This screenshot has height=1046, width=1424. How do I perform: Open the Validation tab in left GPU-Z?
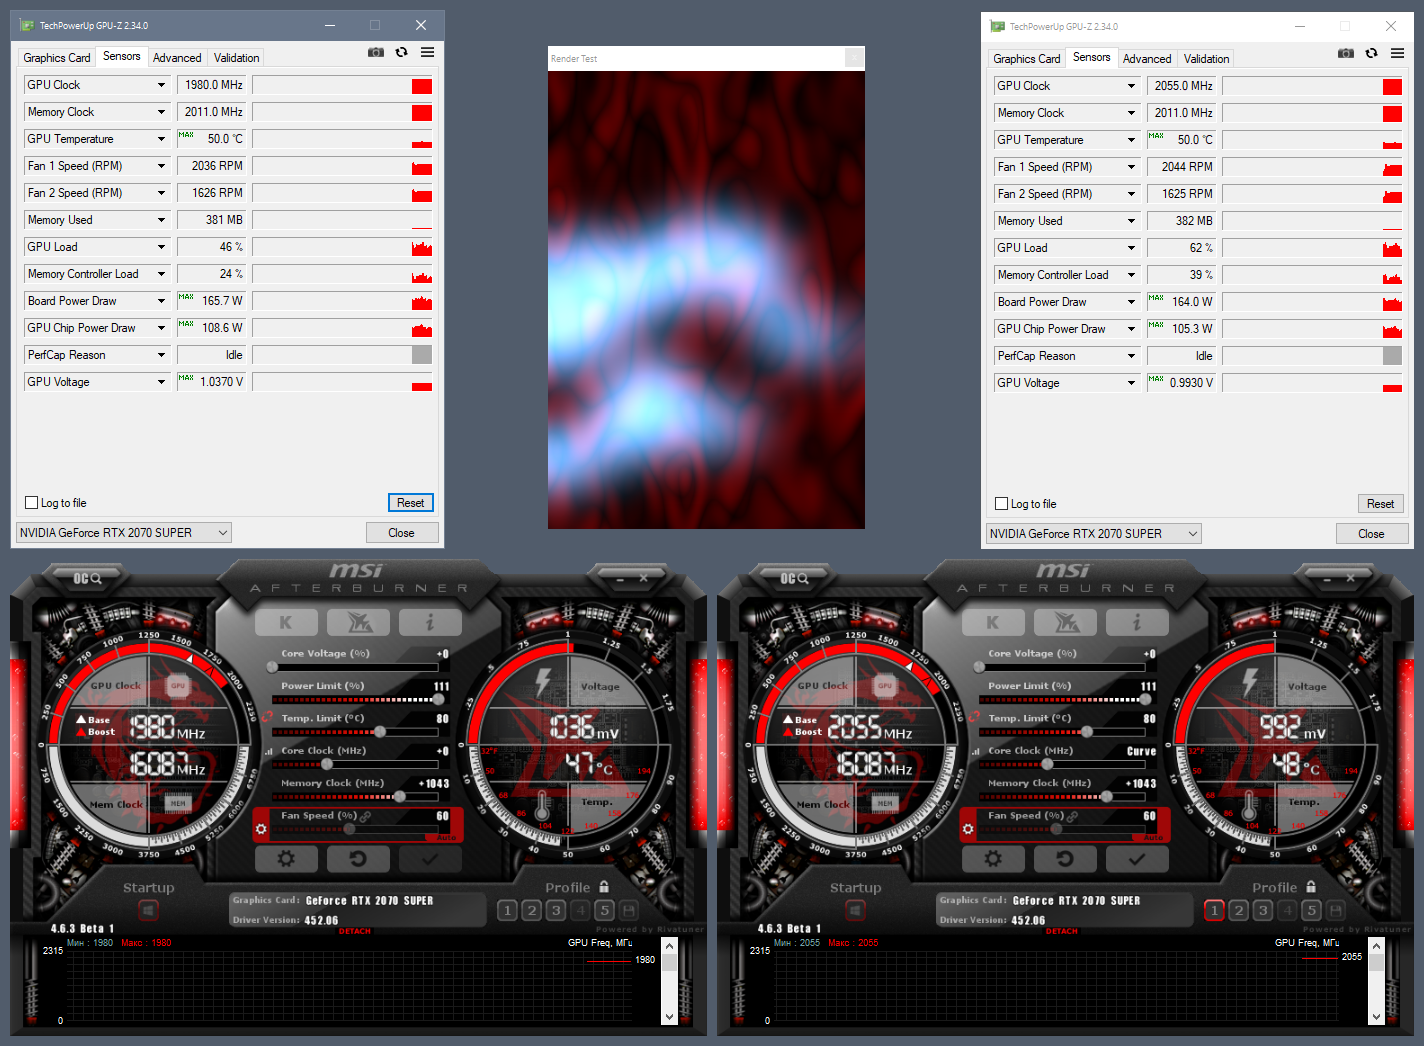pos(236,58)
